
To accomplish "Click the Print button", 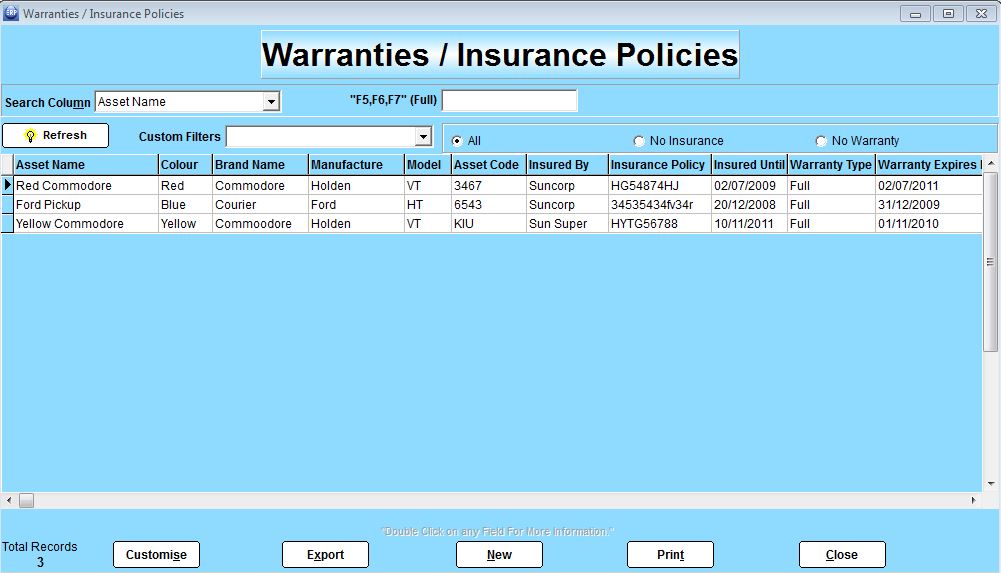I will tap(670, 555).
